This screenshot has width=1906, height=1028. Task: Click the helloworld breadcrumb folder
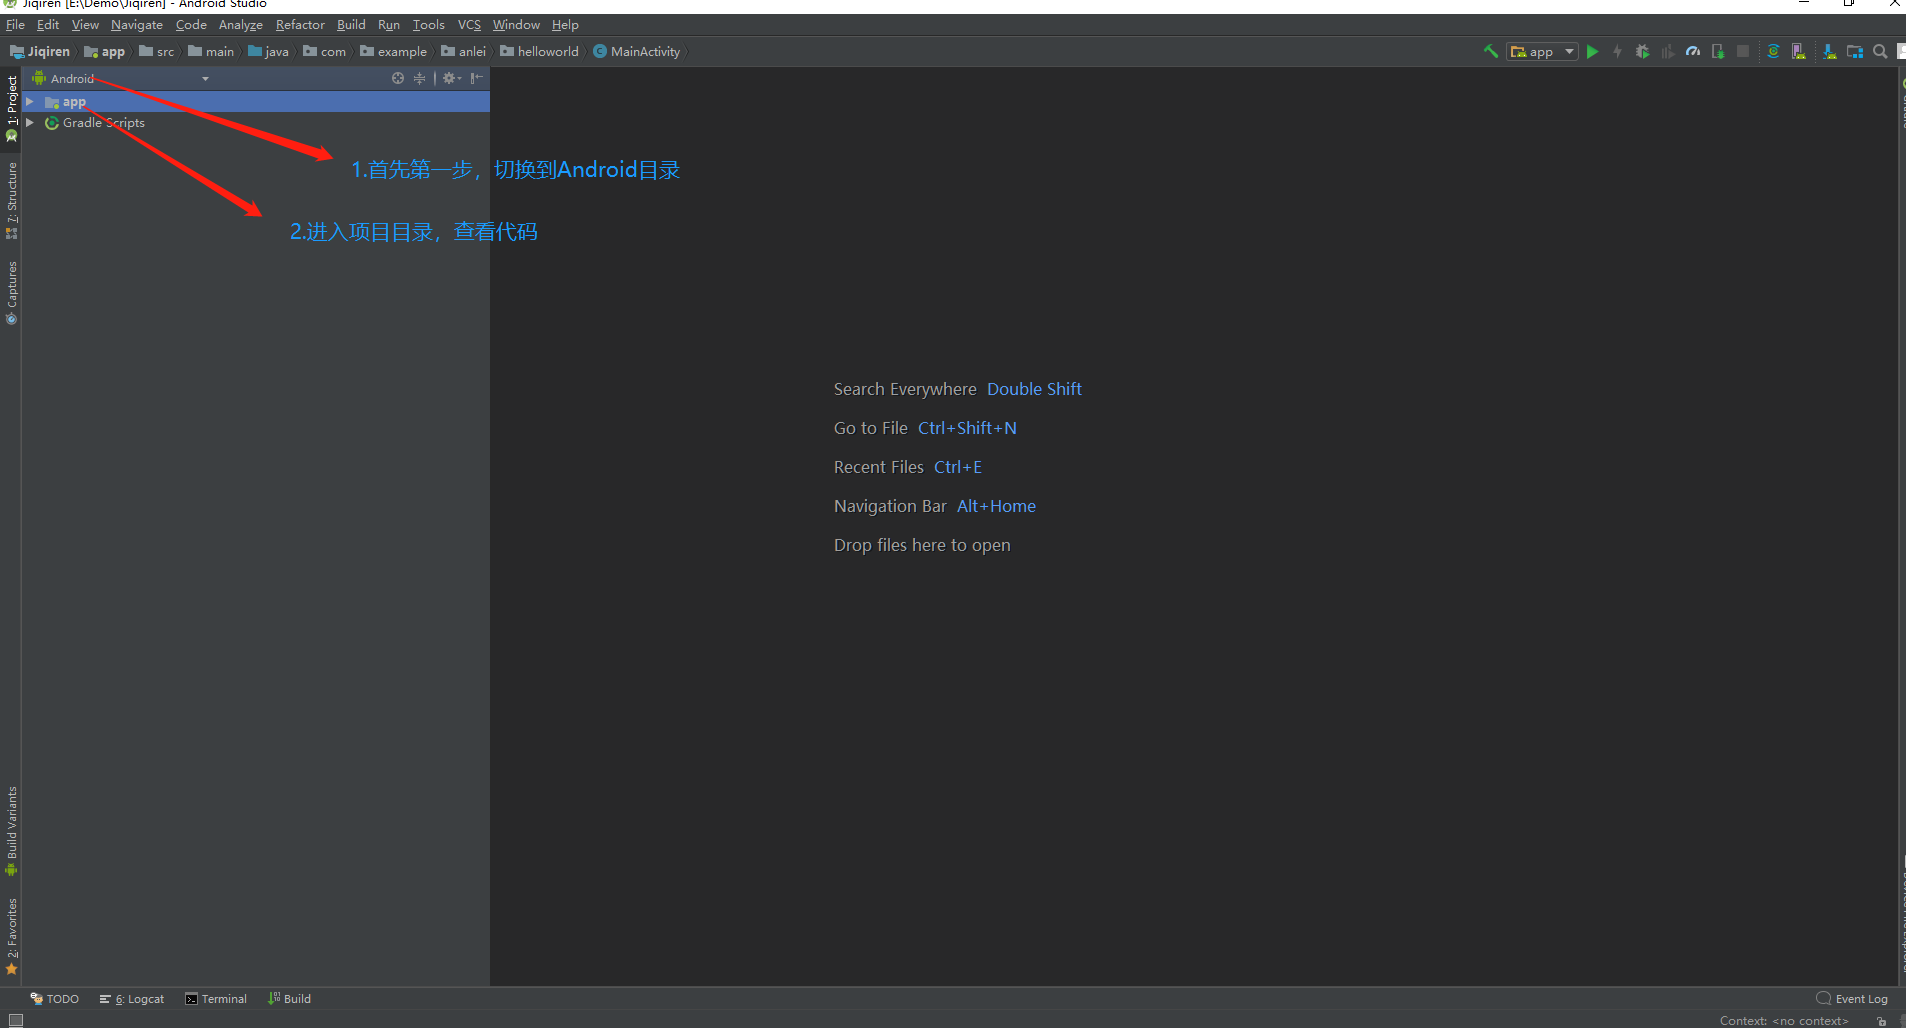539,51
